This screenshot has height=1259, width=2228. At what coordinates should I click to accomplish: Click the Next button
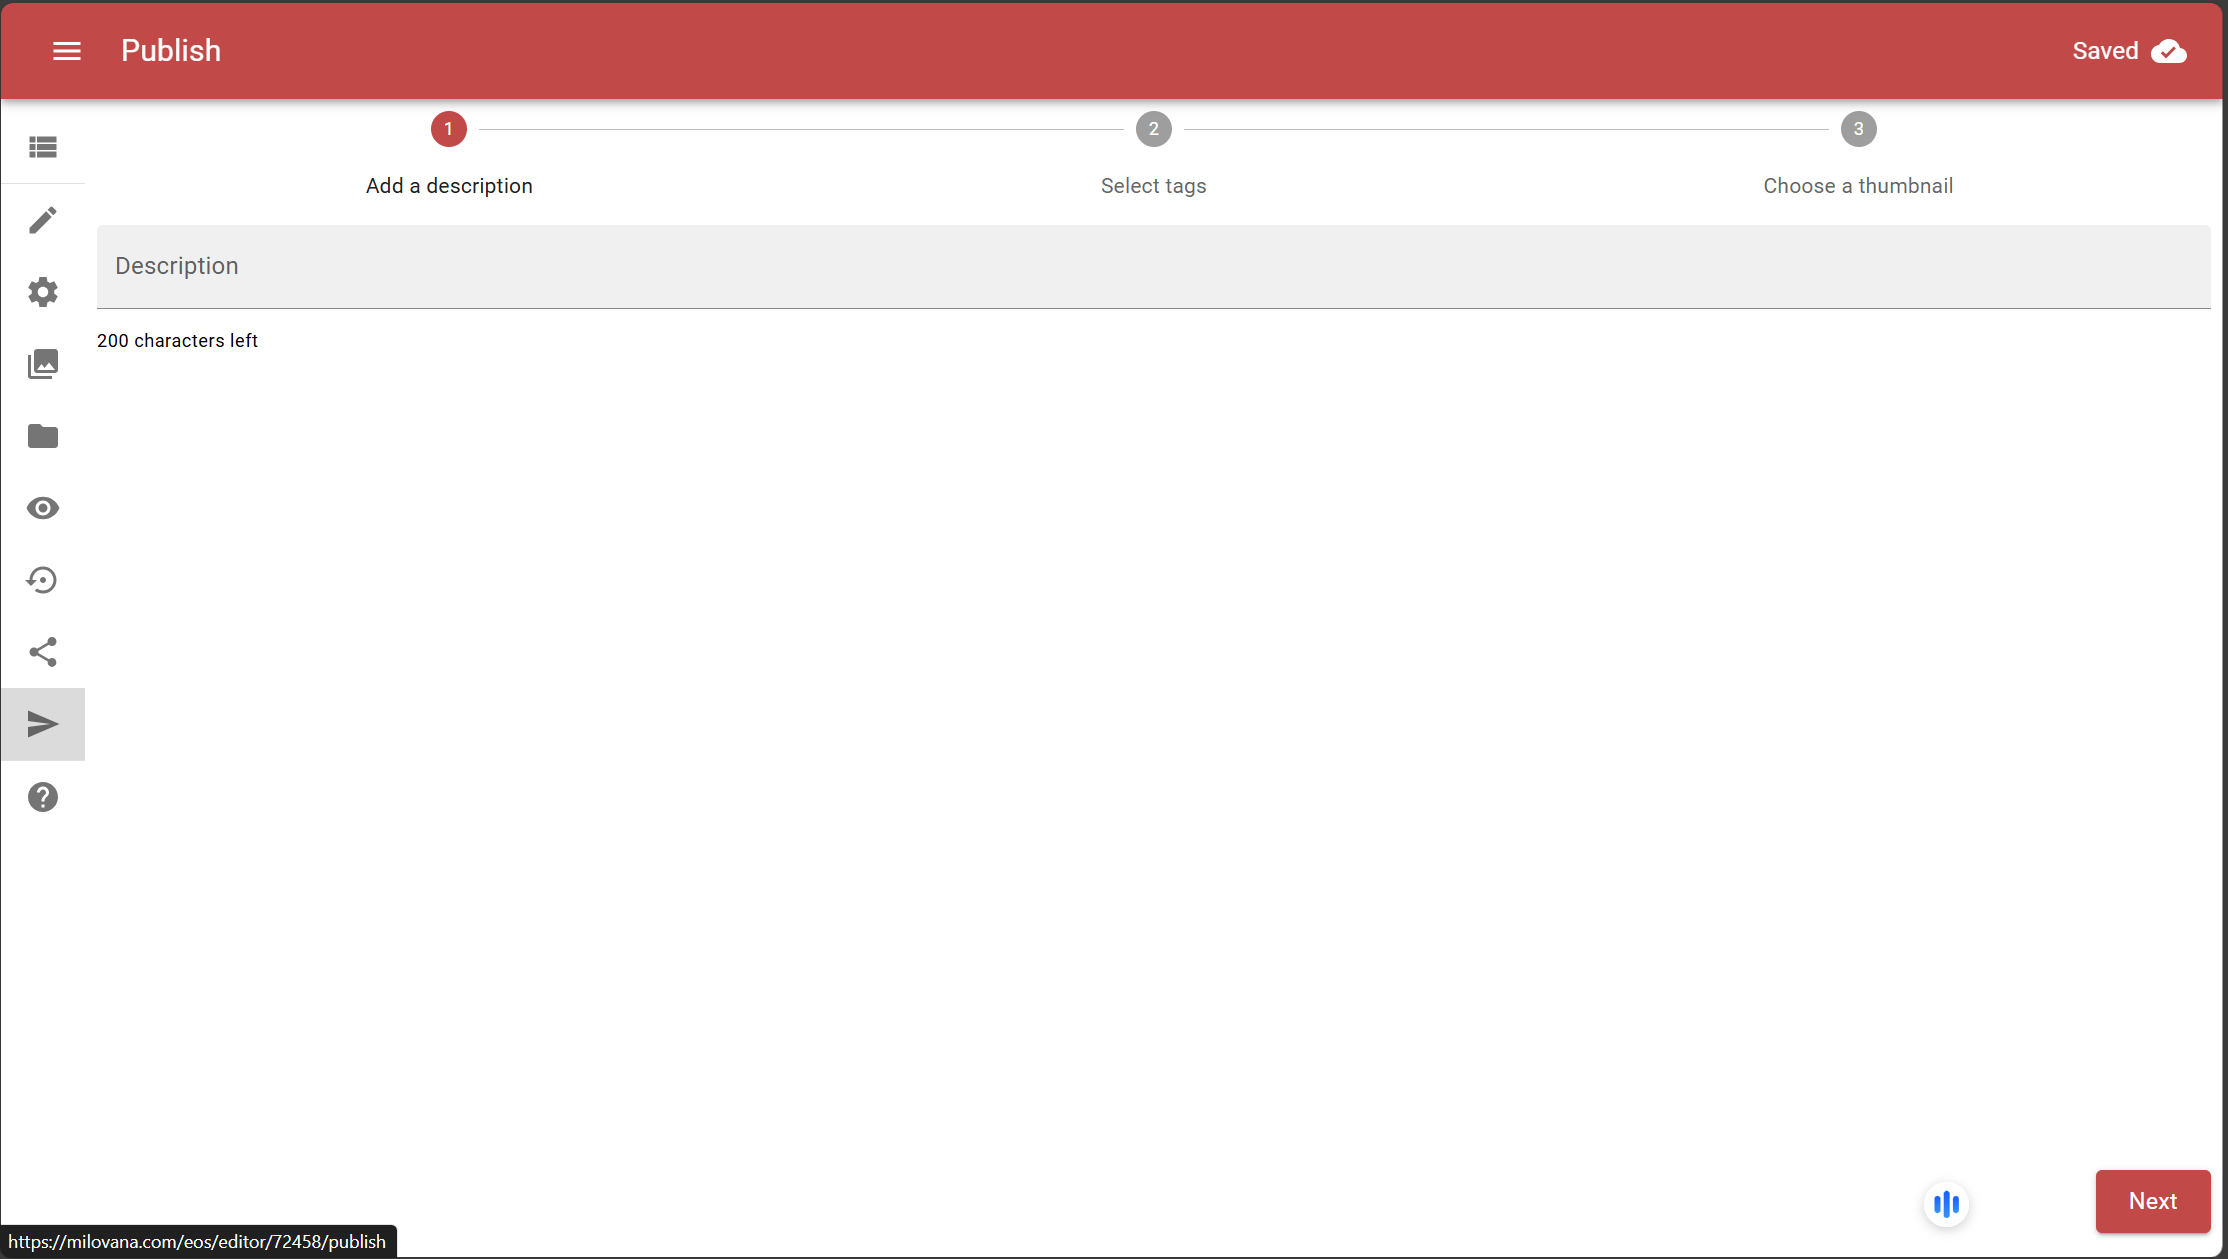point(2152,1201)
